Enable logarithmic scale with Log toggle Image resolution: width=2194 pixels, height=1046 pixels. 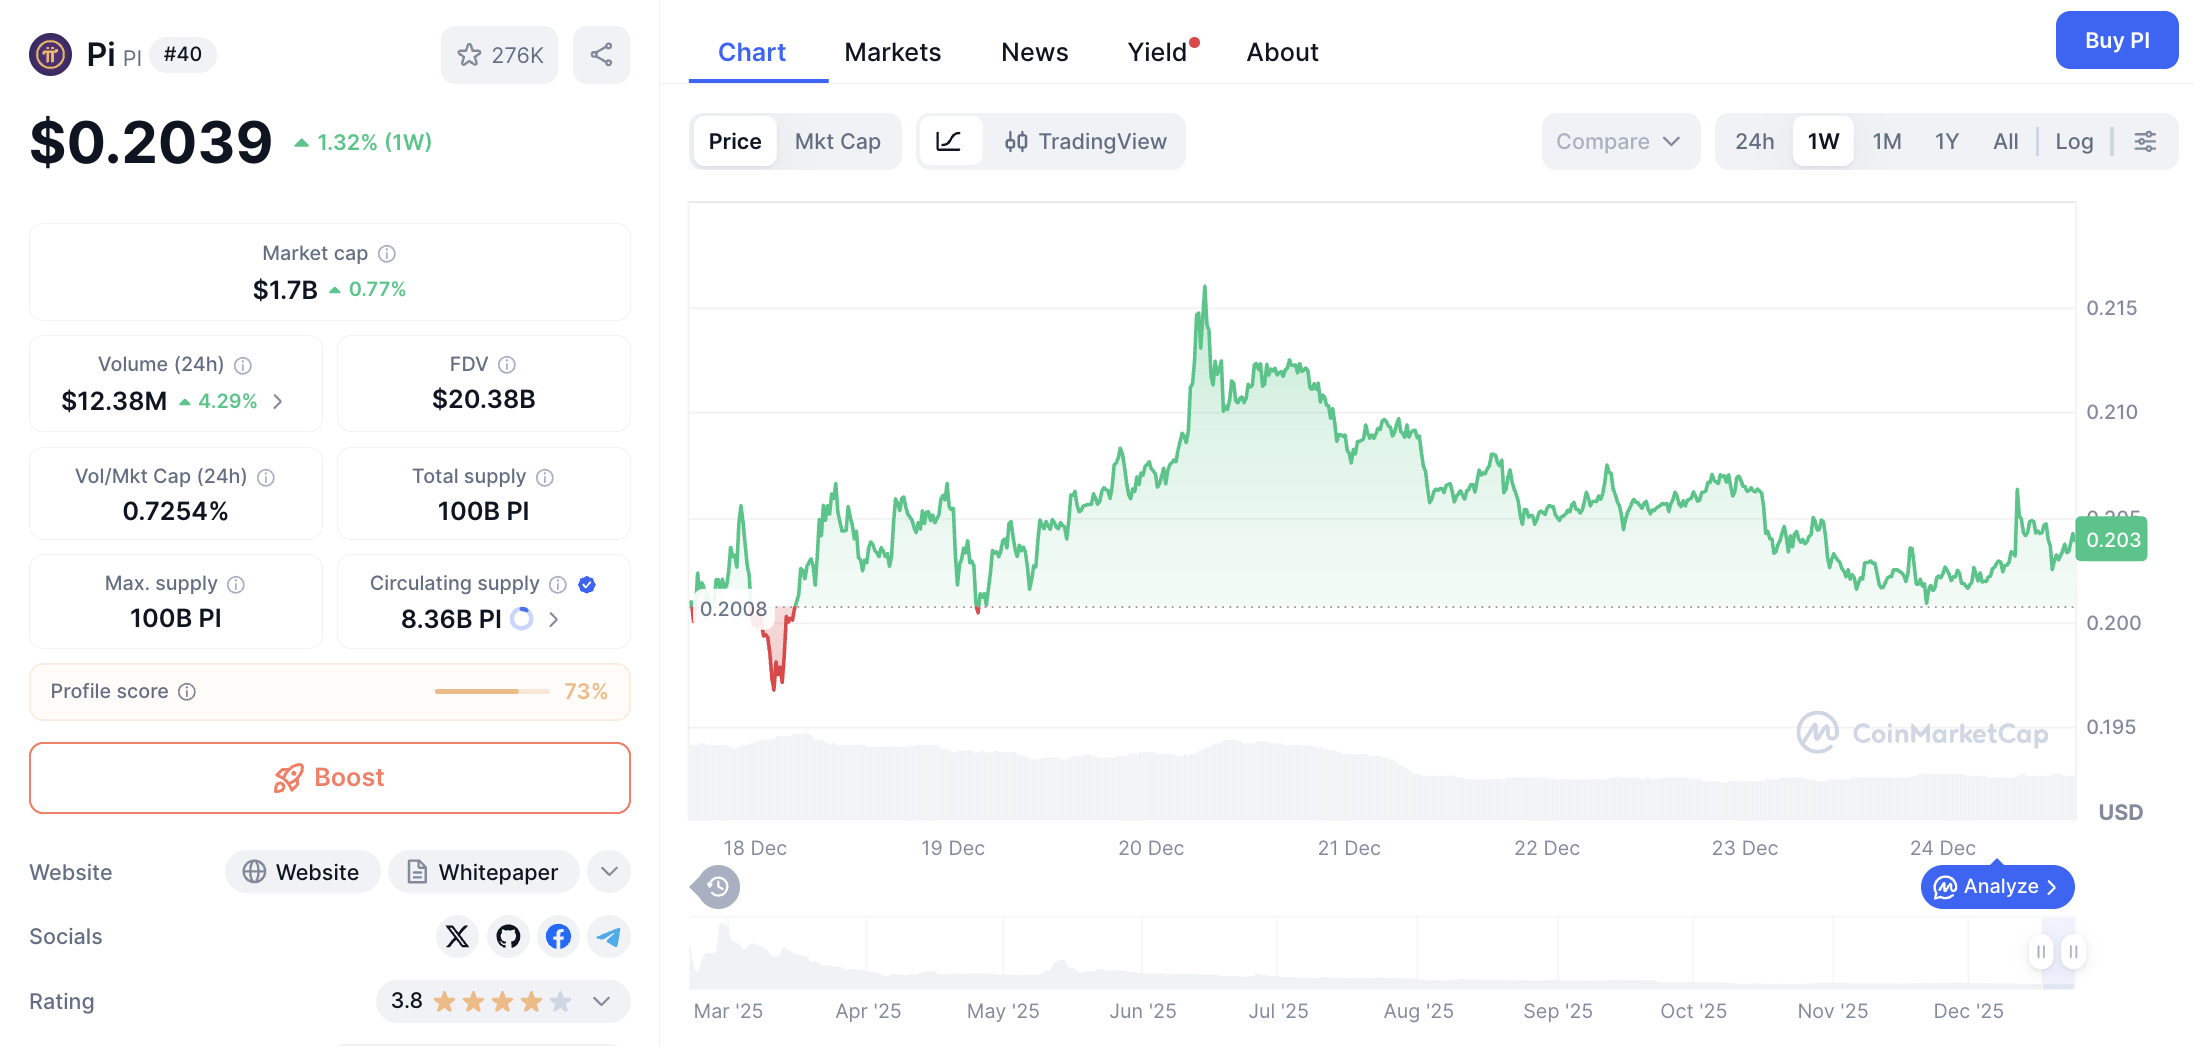pyautogui.click(x=2075, y=141)
